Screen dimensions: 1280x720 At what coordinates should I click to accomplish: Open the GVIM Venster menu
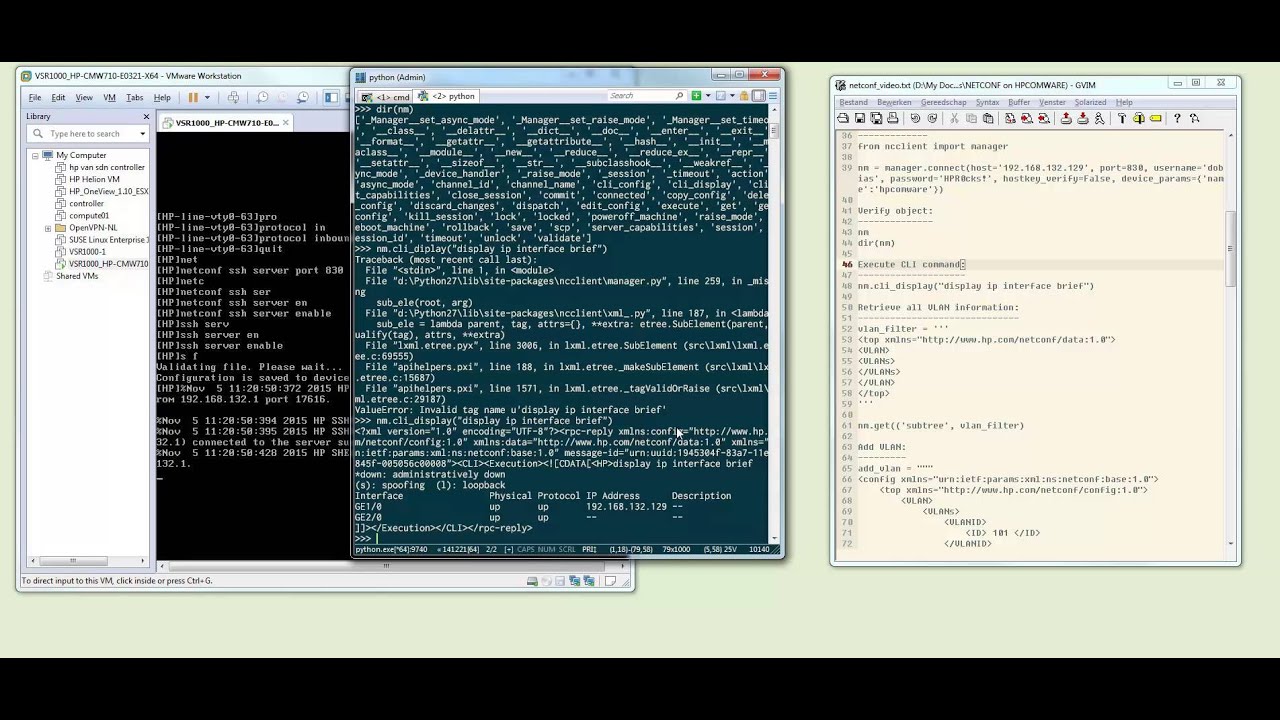[1052, 102]
